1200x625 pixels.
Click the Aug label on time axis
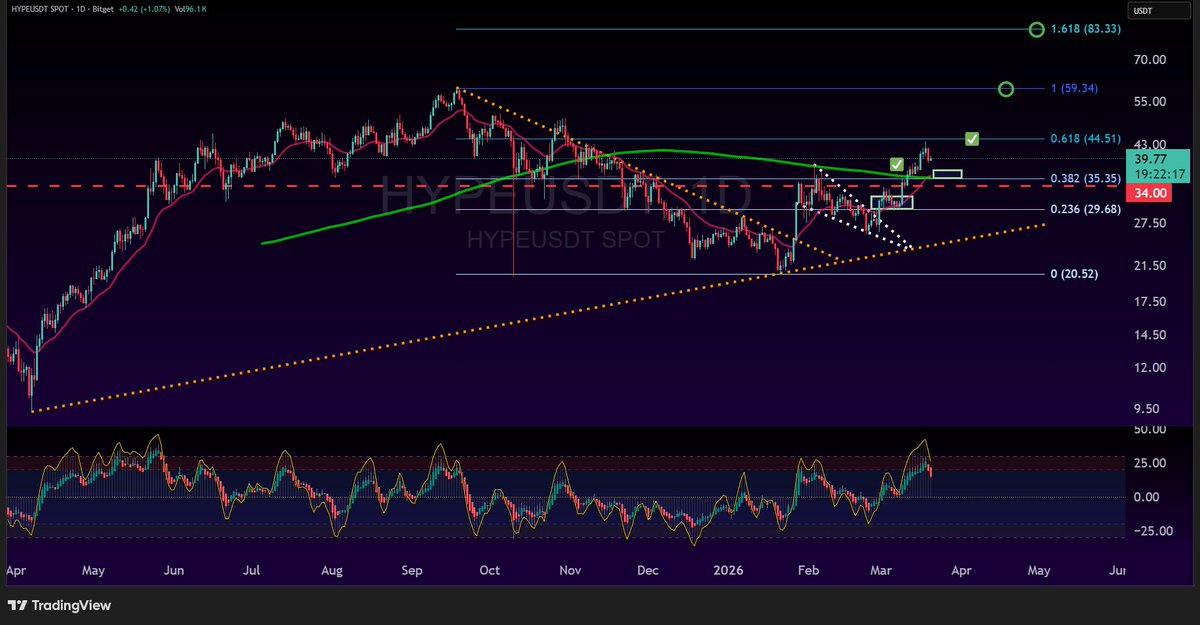(x=332, y=571)
